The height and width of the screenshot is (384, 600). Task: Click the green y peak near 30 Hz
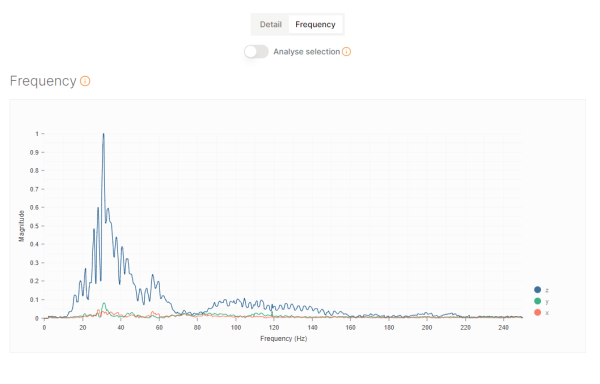(104, 304)
